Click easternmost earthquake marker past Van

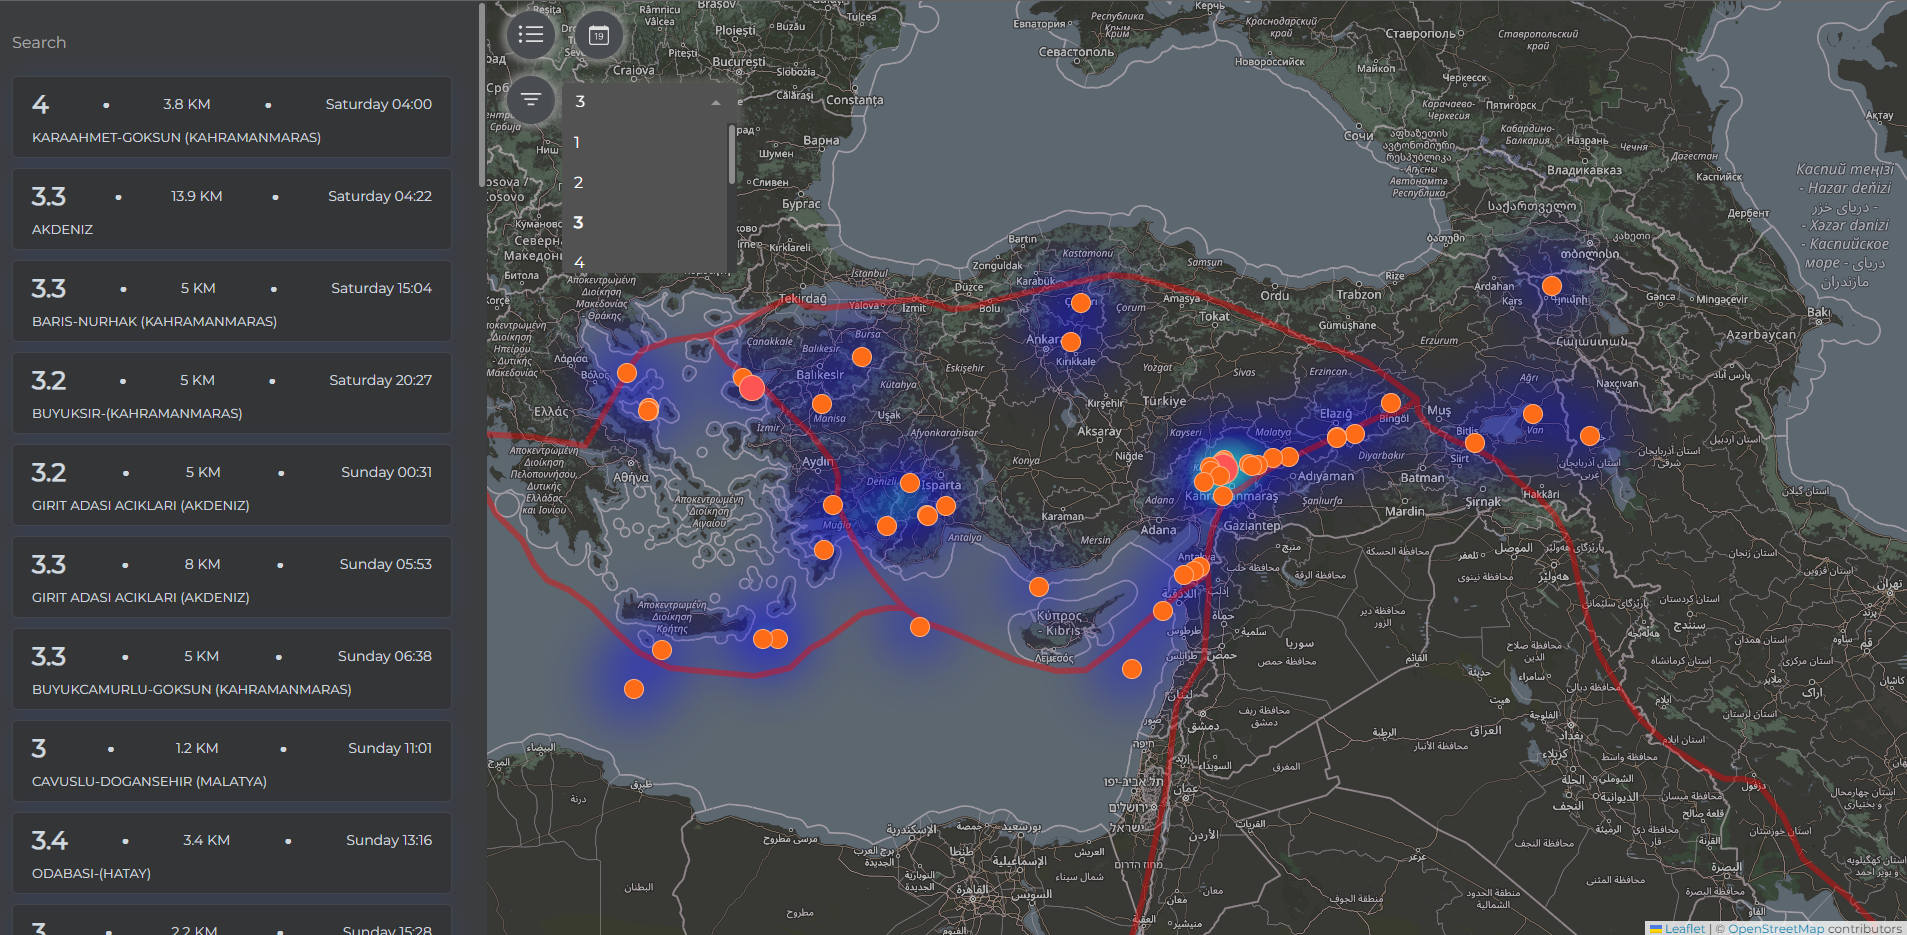pyautogui.click(x=1590, y=436)
